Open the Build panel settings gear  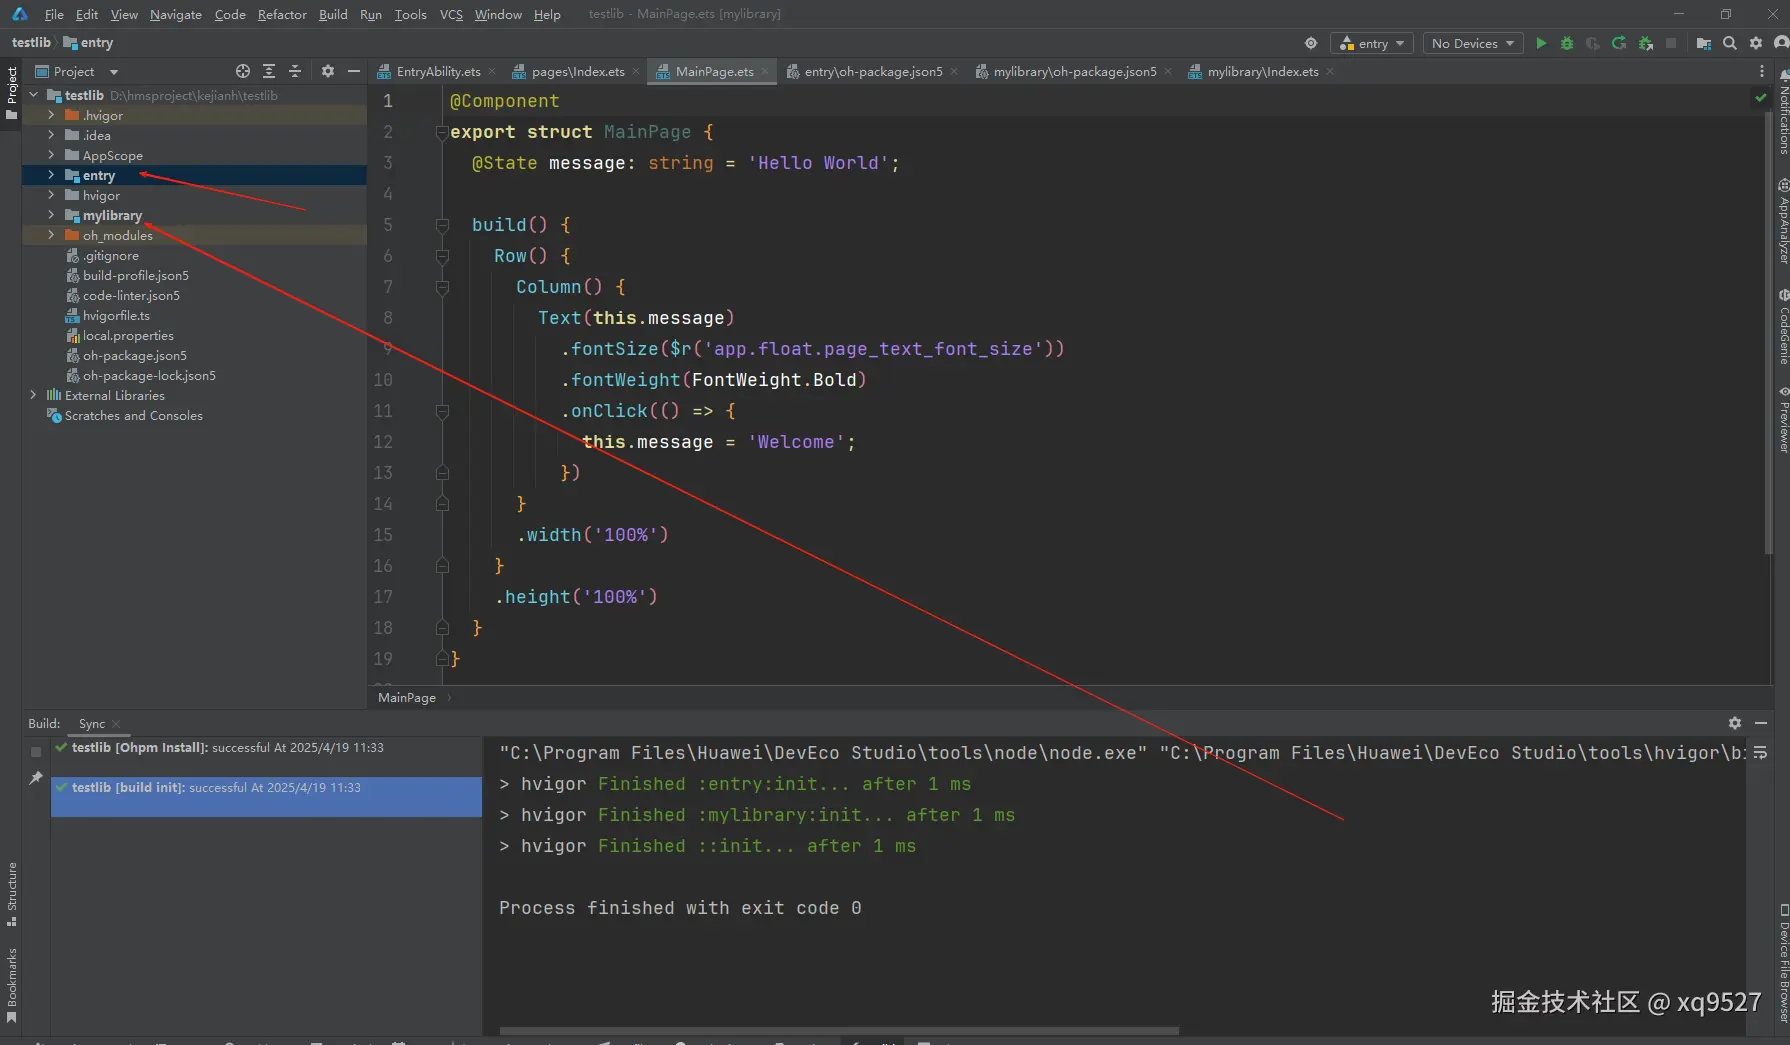(1735, 723)
